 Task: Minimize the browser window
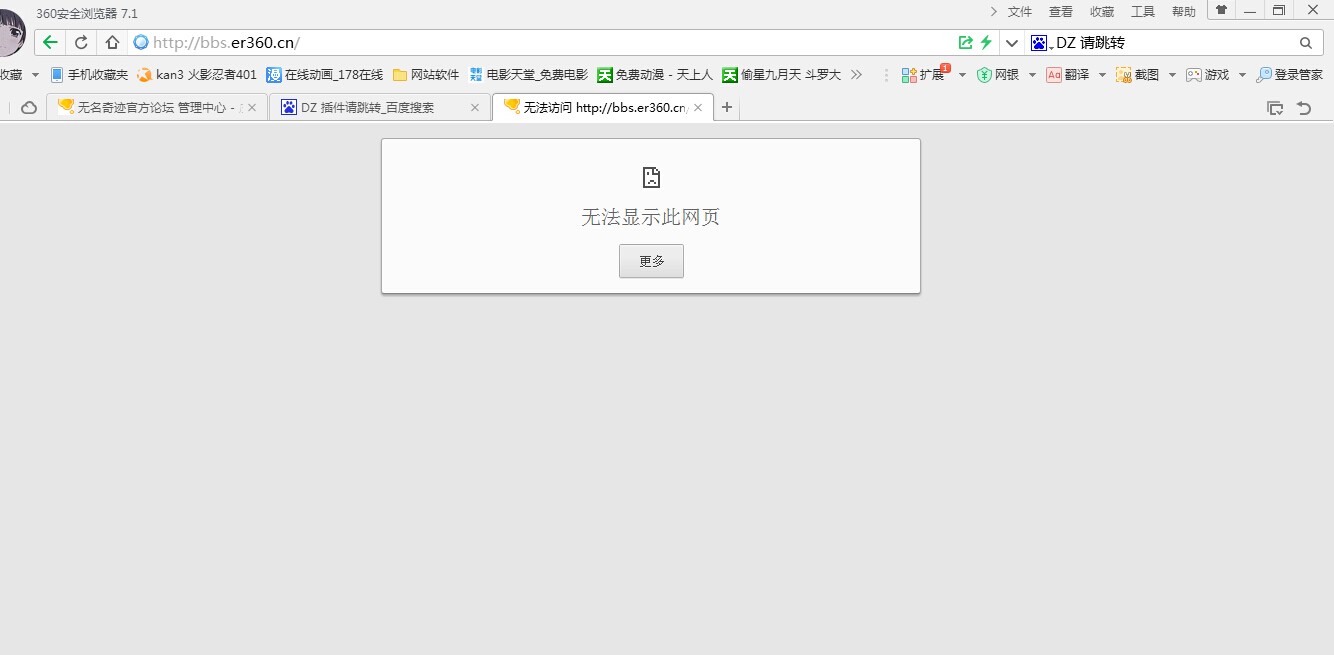[1250, 10]
